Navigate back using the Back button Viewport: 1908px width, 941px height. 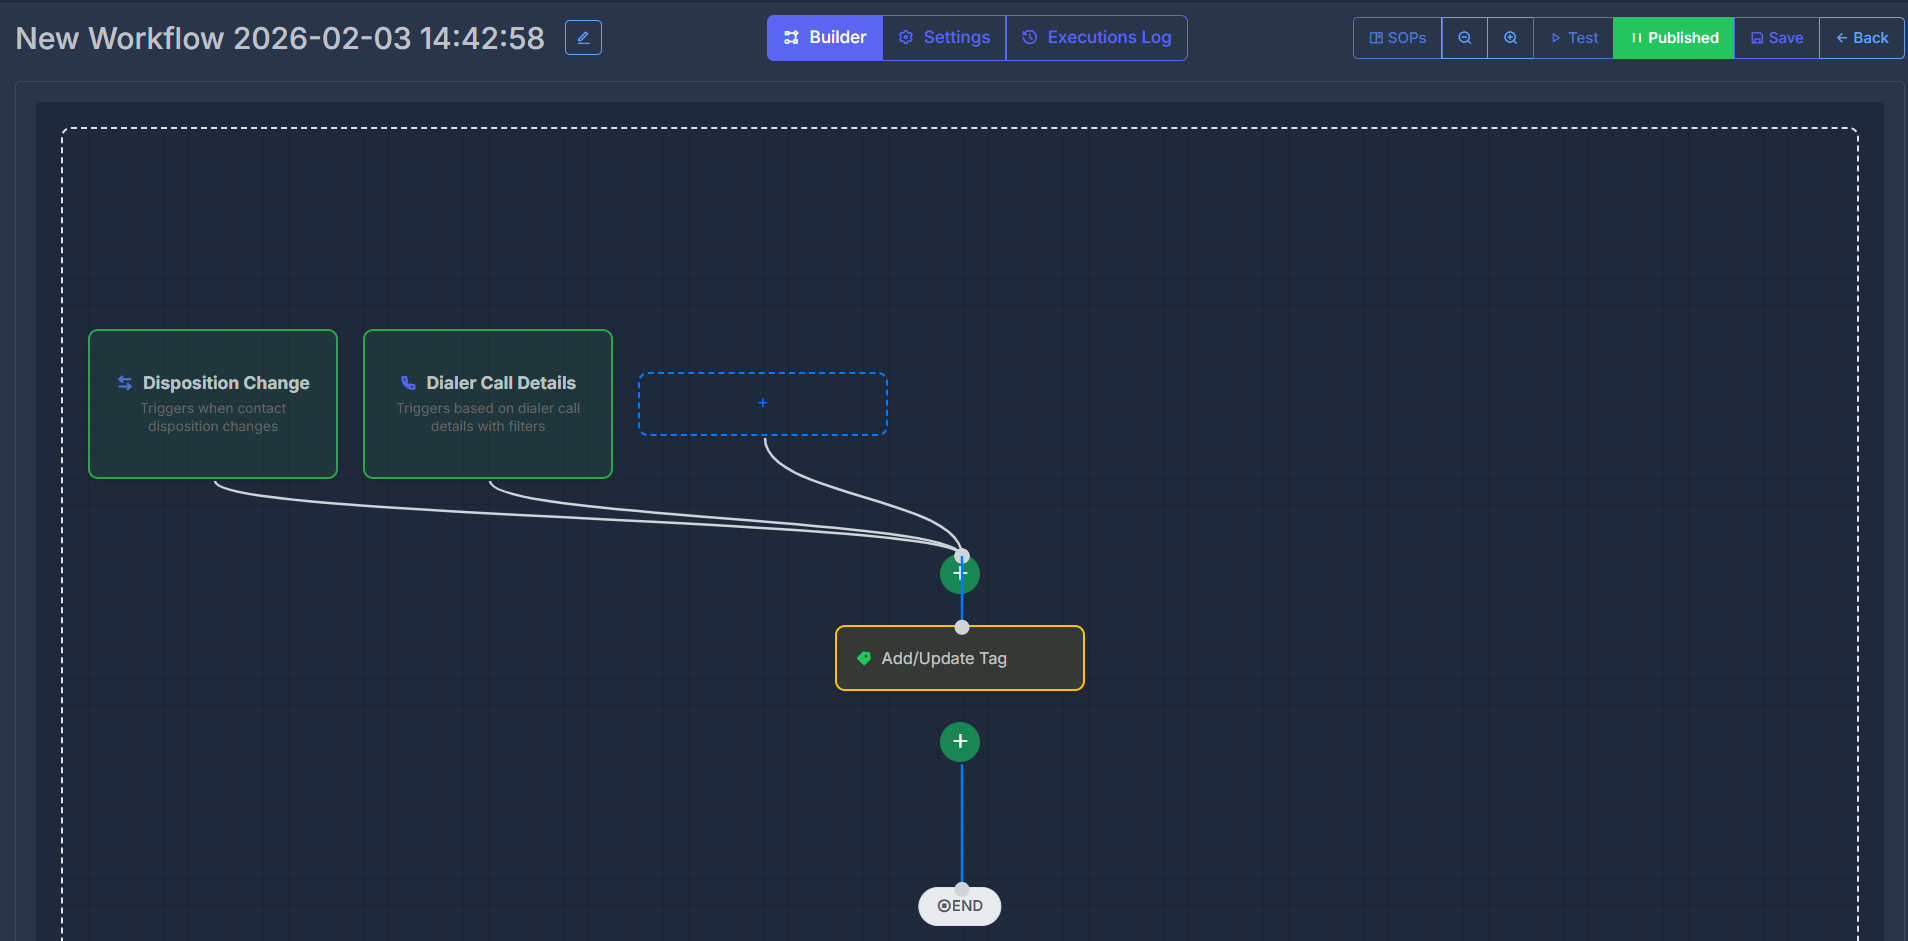click(1861, 37)
